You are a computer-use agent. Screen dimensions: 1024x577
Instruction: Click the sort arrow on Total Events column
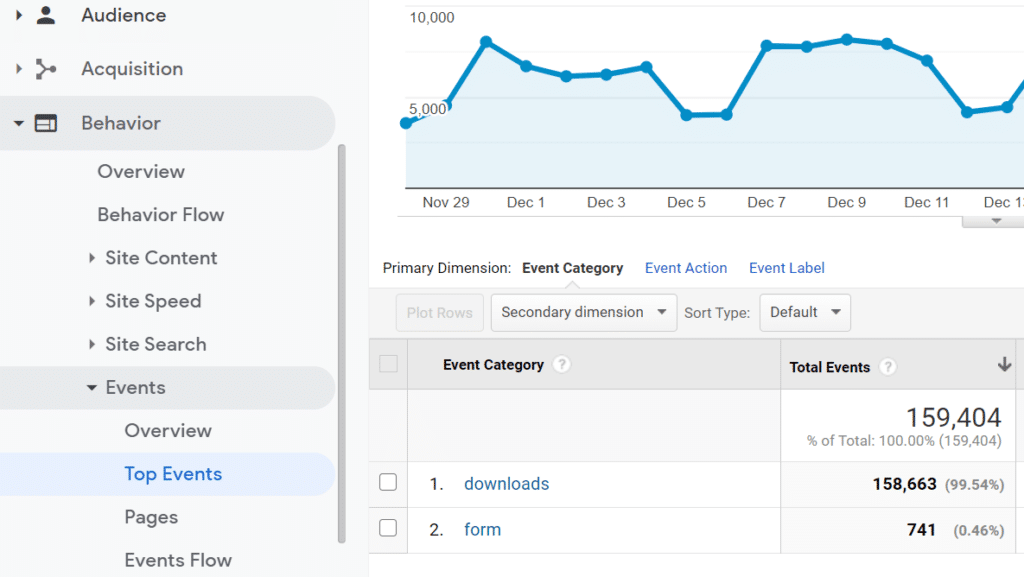coord(1004,365)
